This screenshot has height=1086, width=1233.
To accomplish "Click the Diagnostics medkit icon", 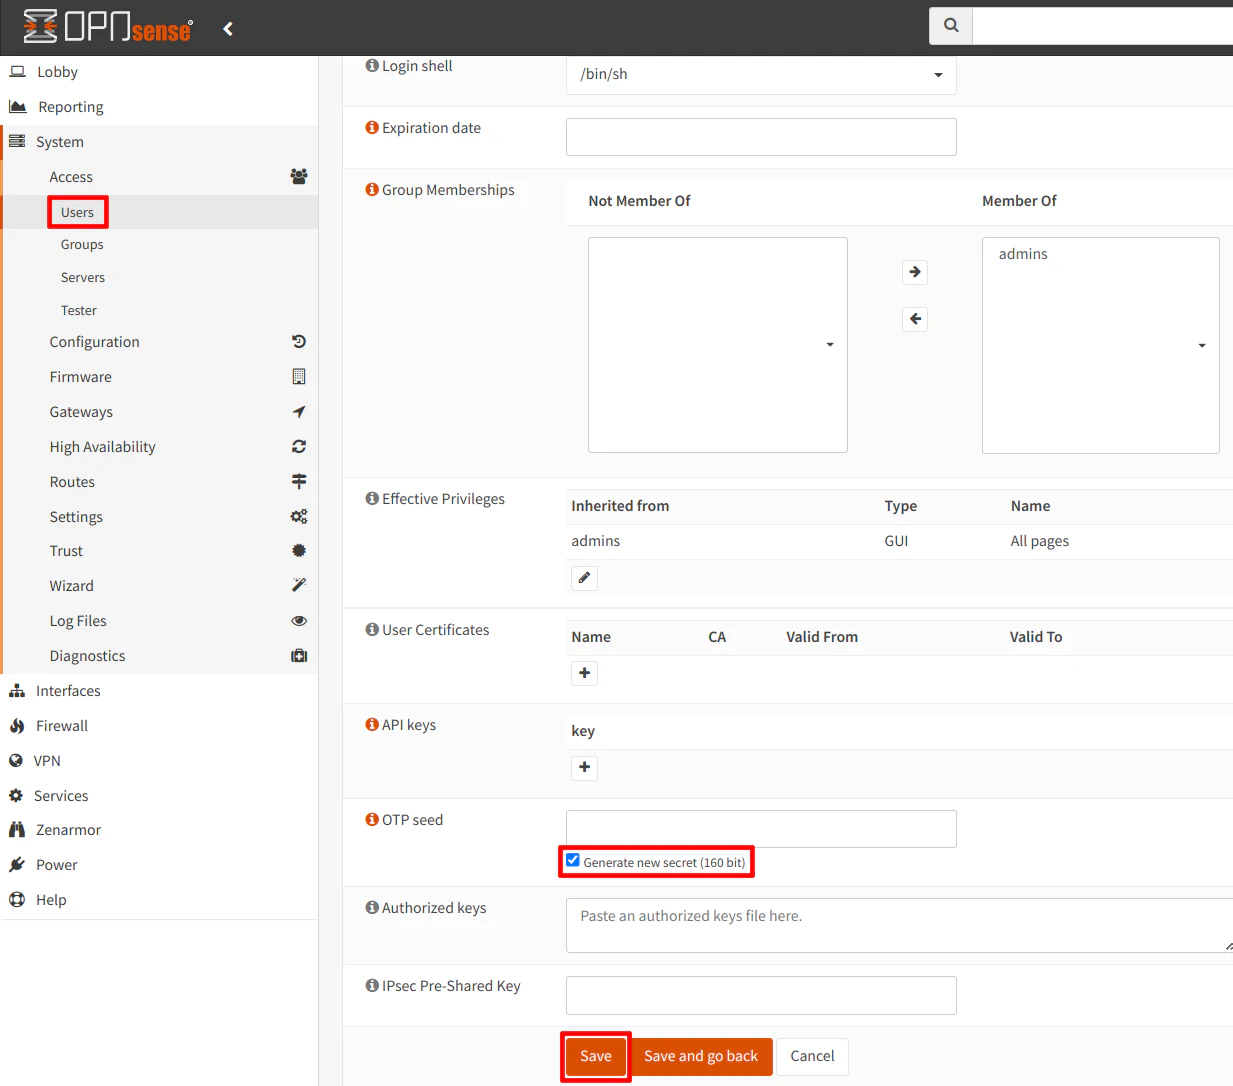I will click(x=299, y=655).
